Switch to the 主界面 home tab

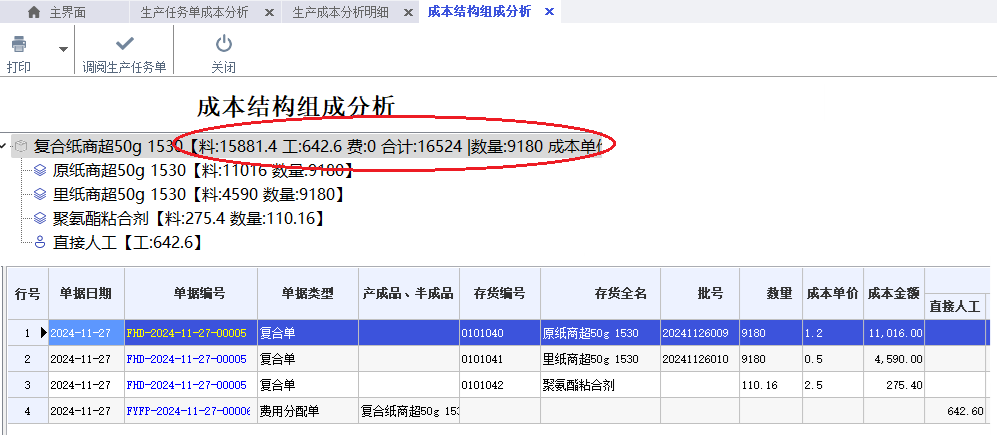(x=57, y=12)
